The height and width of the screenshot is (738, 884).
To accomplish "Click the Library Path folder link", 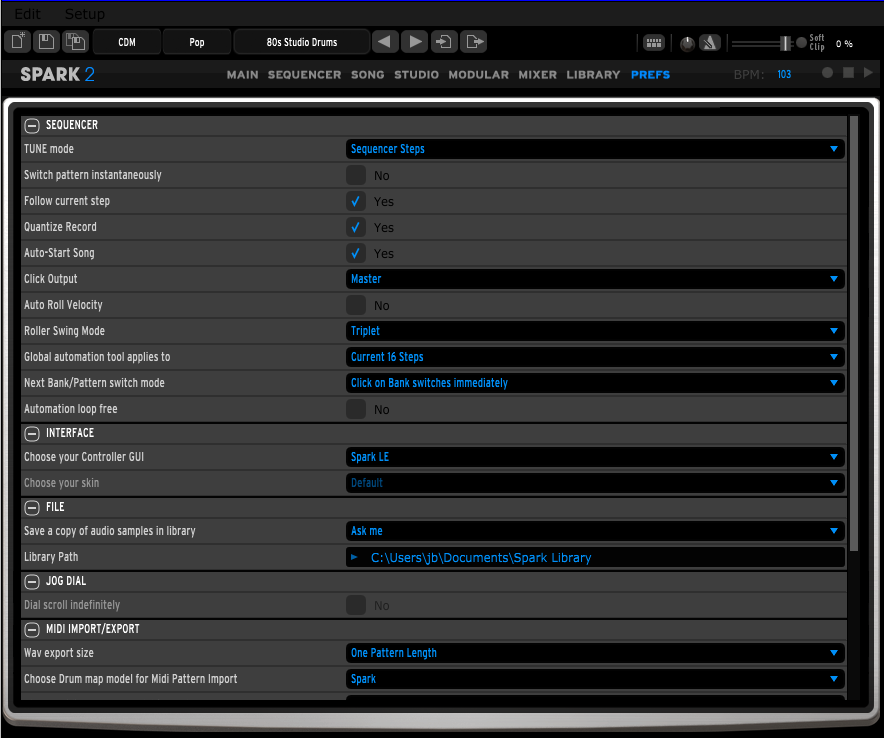I will [x=480, y=557].
